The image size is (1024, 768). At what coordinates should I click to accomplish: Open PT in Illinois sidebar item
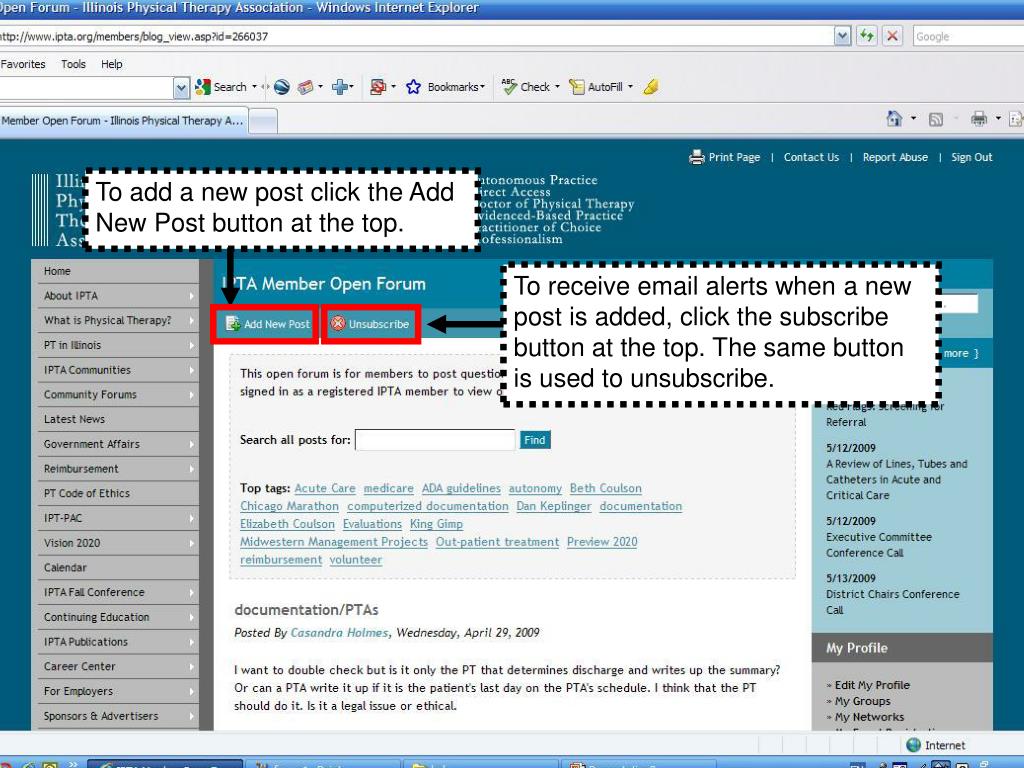[118, 345]
